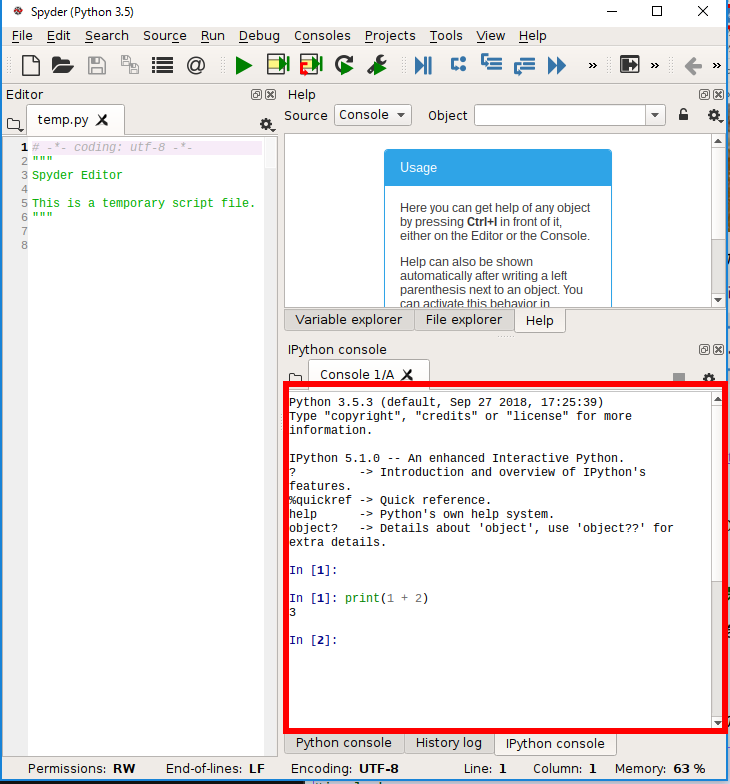
Task: Toggle the Help lock icon
Action: (x=684, y=115)
